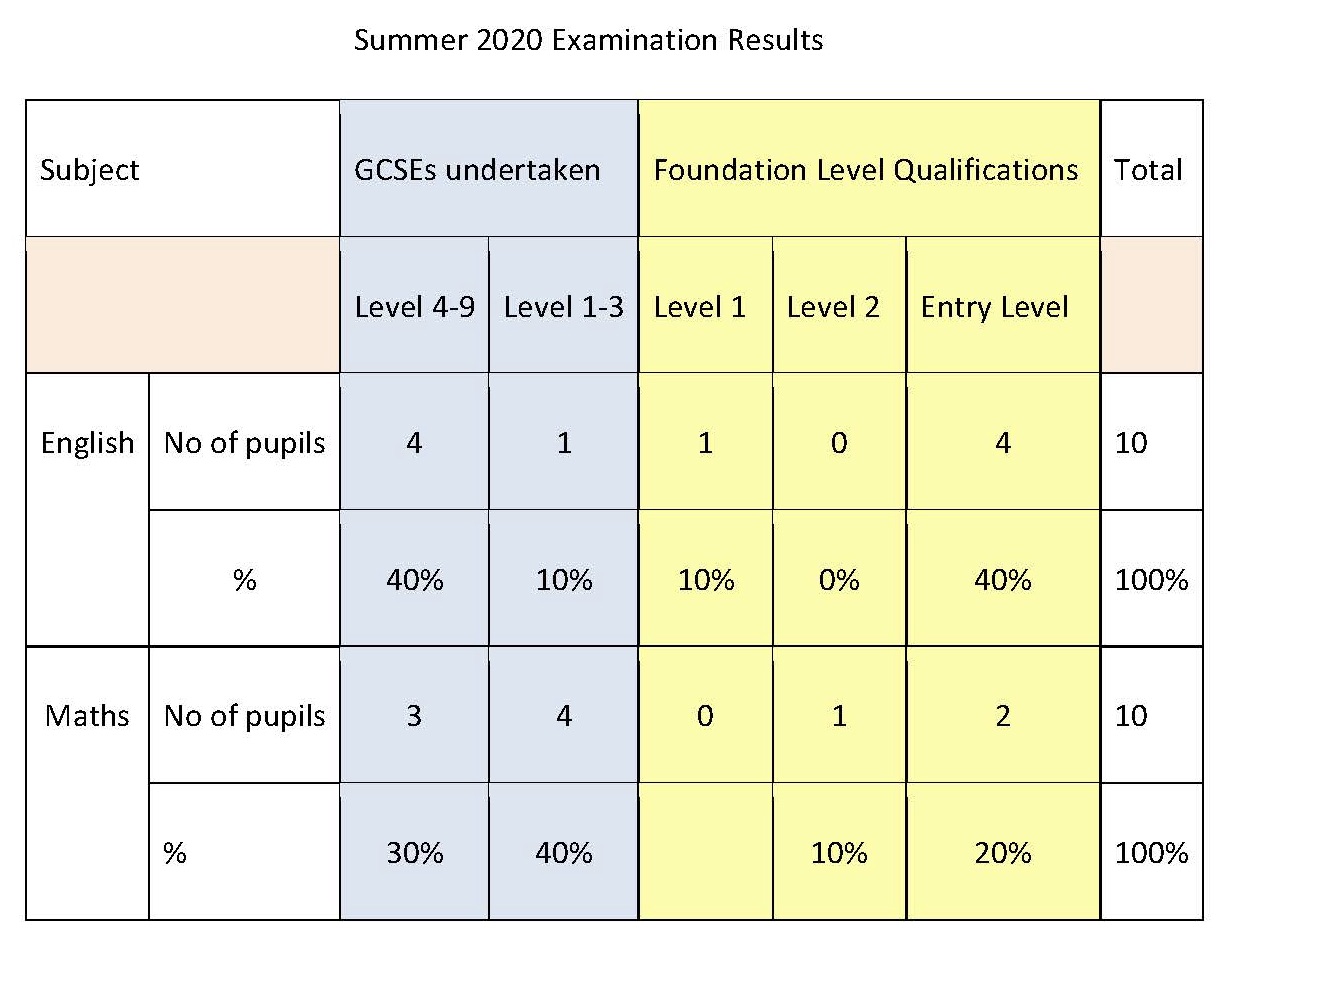Select Maths Level 4-9 pupils cell showing 3
This screenshot has height=997, width=1327.
point(414,715)
